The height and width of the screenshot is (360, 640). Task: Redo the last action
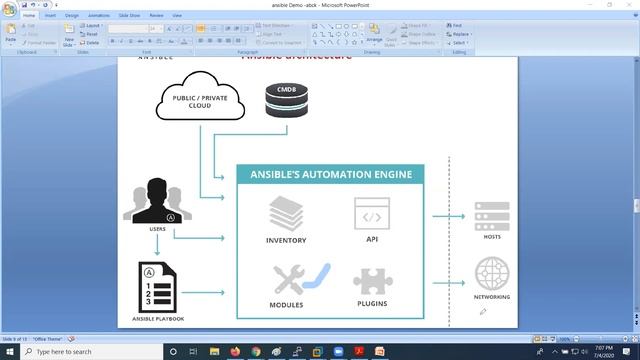pyautogui.click(x=45, y=5)
